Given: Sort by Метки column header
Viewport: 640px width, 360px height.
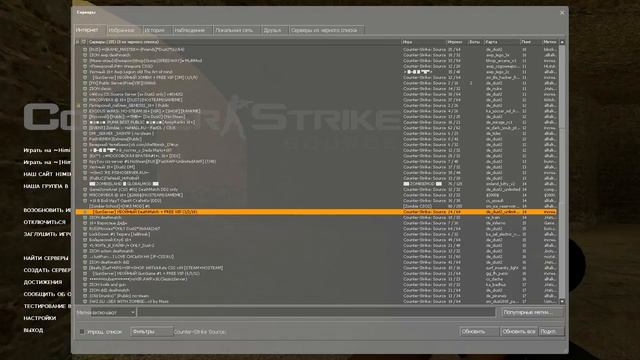Looking at the screenshot, I should tap(550, 42).
